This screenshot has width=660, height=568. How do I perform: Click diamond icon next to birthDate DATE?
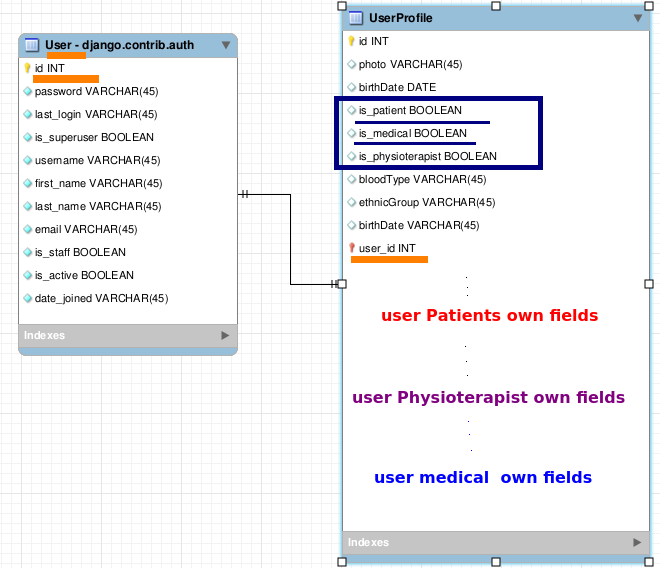tap(352, 87)
